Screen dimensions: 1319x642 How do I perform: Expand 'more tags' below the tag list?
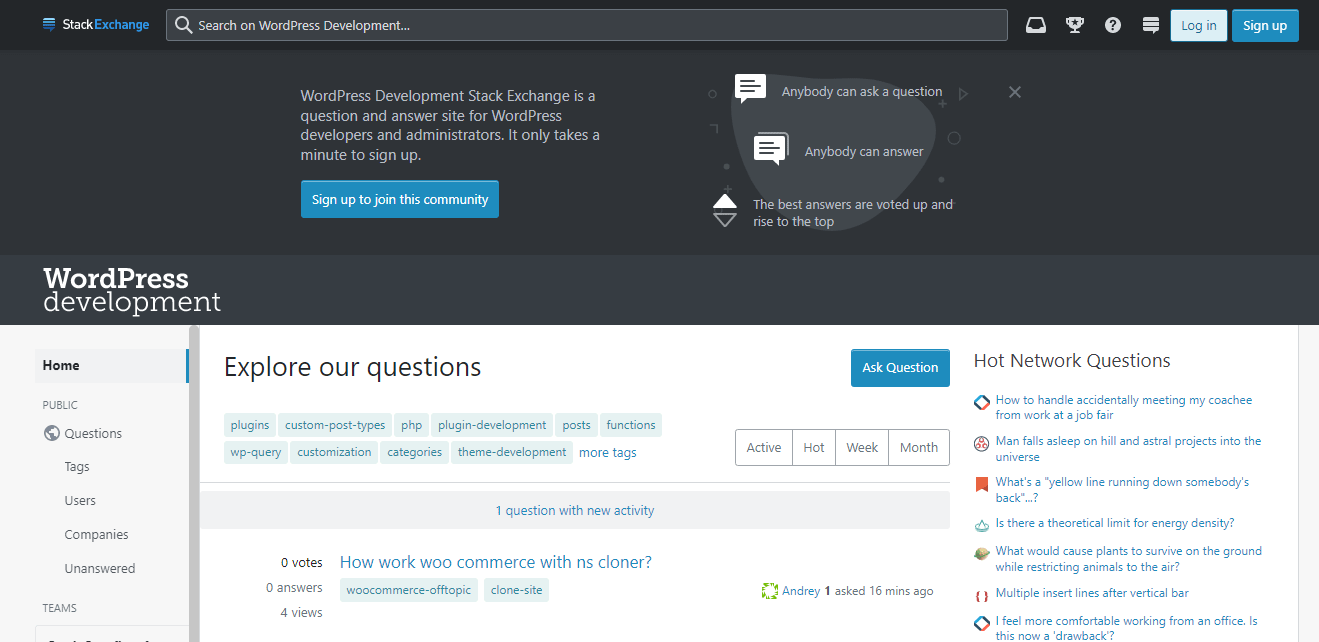pyautogui.click(x=607, y=452)
